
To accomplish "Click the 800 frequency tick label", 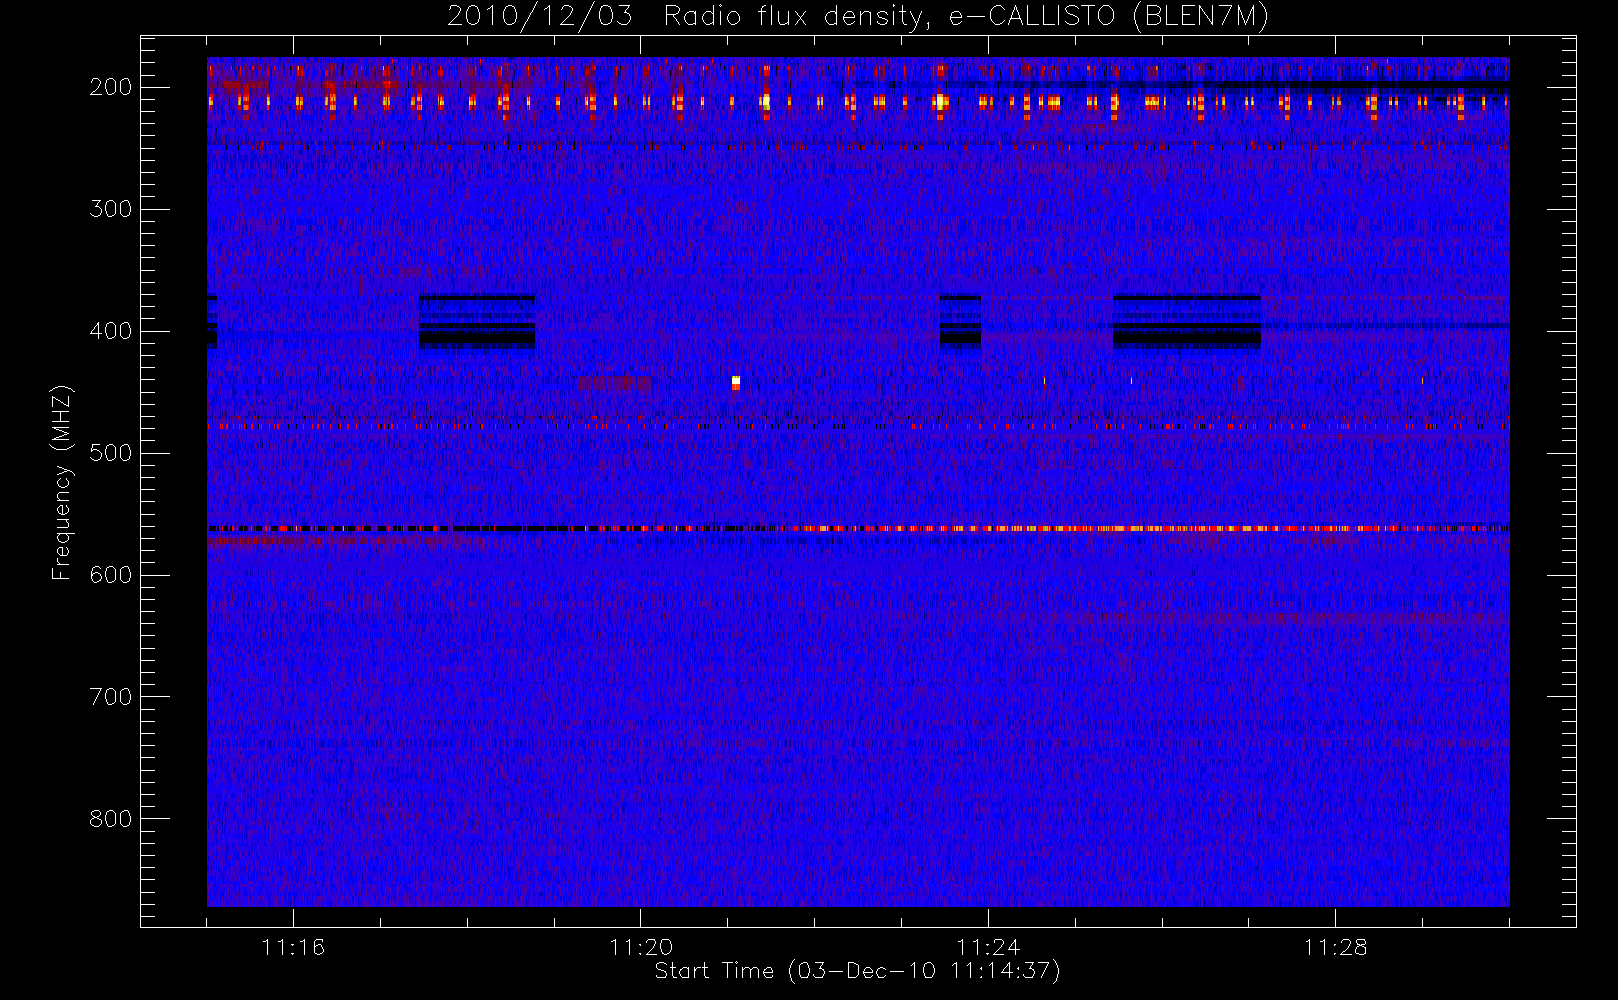I will 111,819.
